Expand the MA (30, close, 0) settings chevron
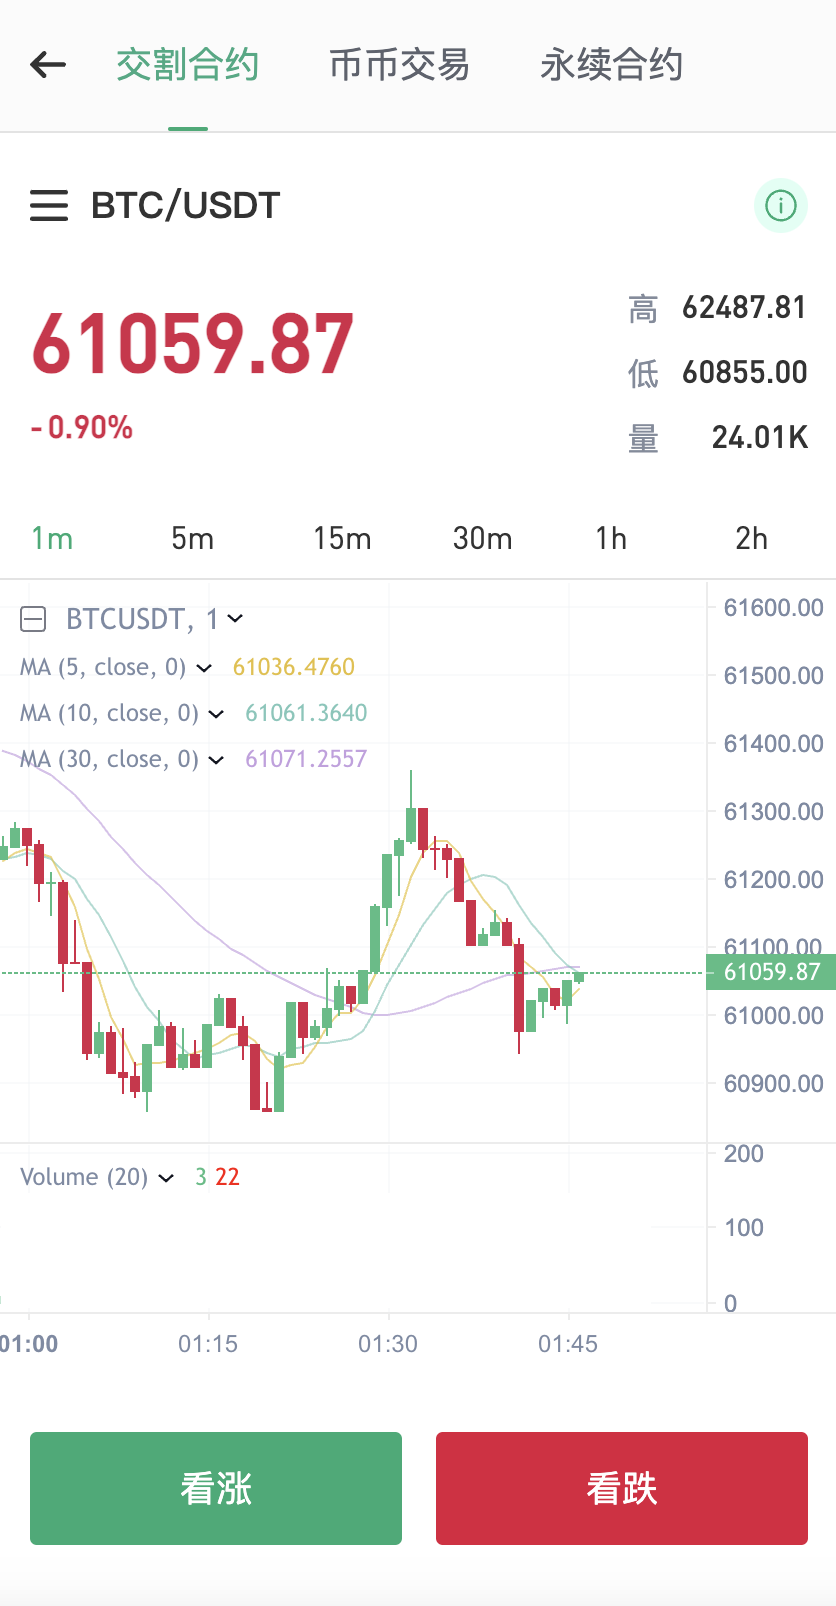Image resolution: width=836 pixels, height=1606 pixels. tap(216, 760)
